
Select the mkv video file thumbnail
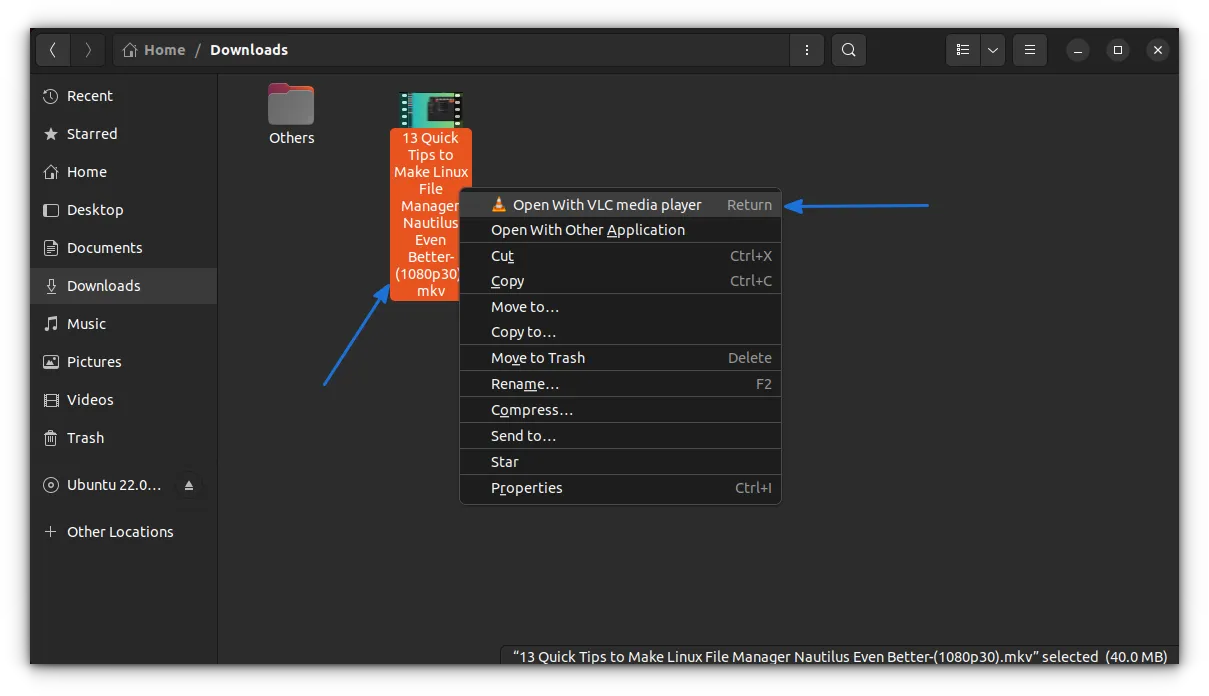[431, 109]
